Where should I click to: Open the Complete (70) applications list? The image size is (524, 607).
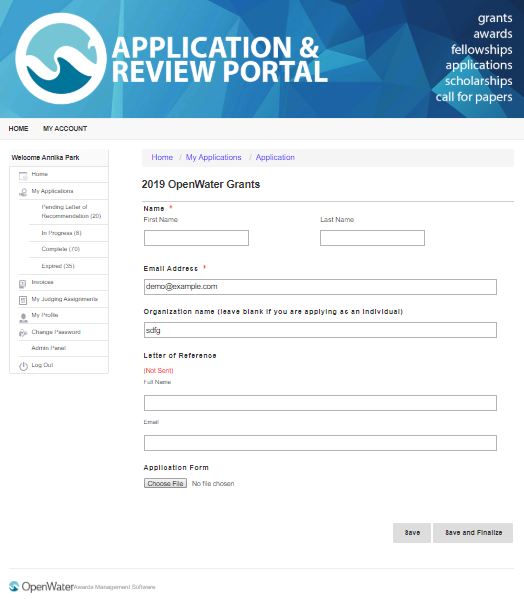tap(61, 249)
